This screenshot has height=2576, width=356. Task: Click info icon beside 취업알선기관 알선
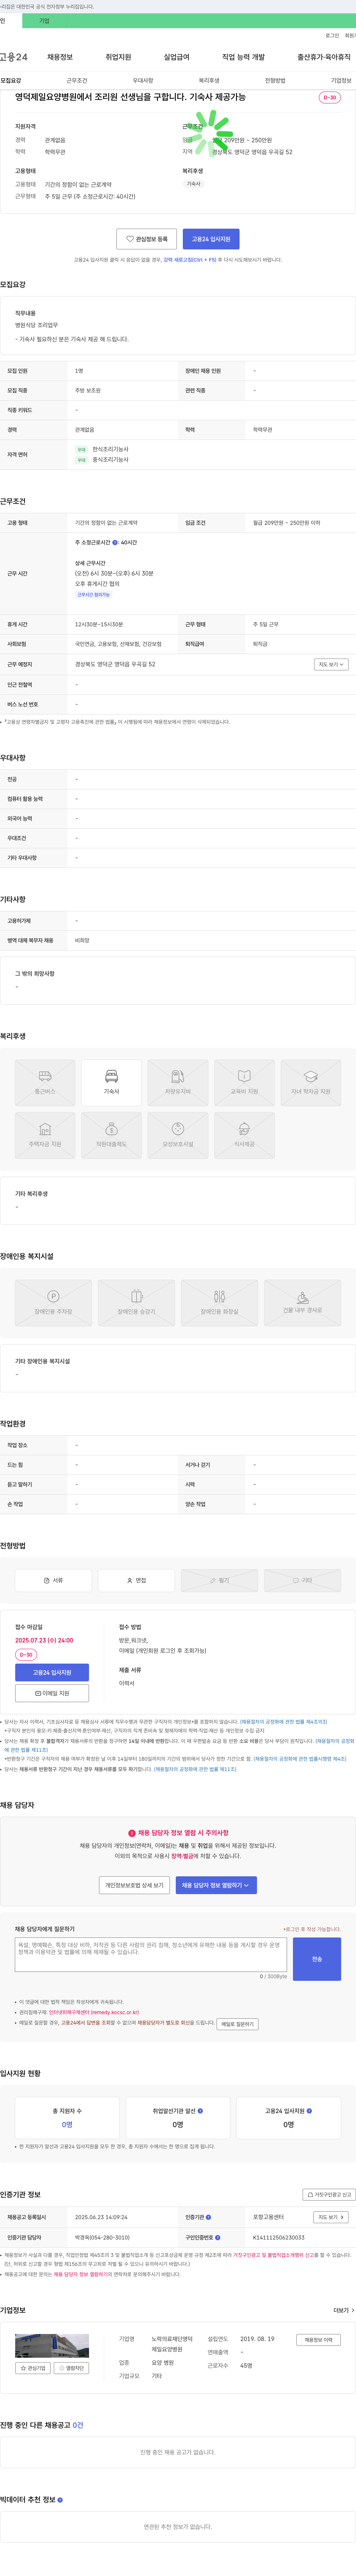(200, 2110)
